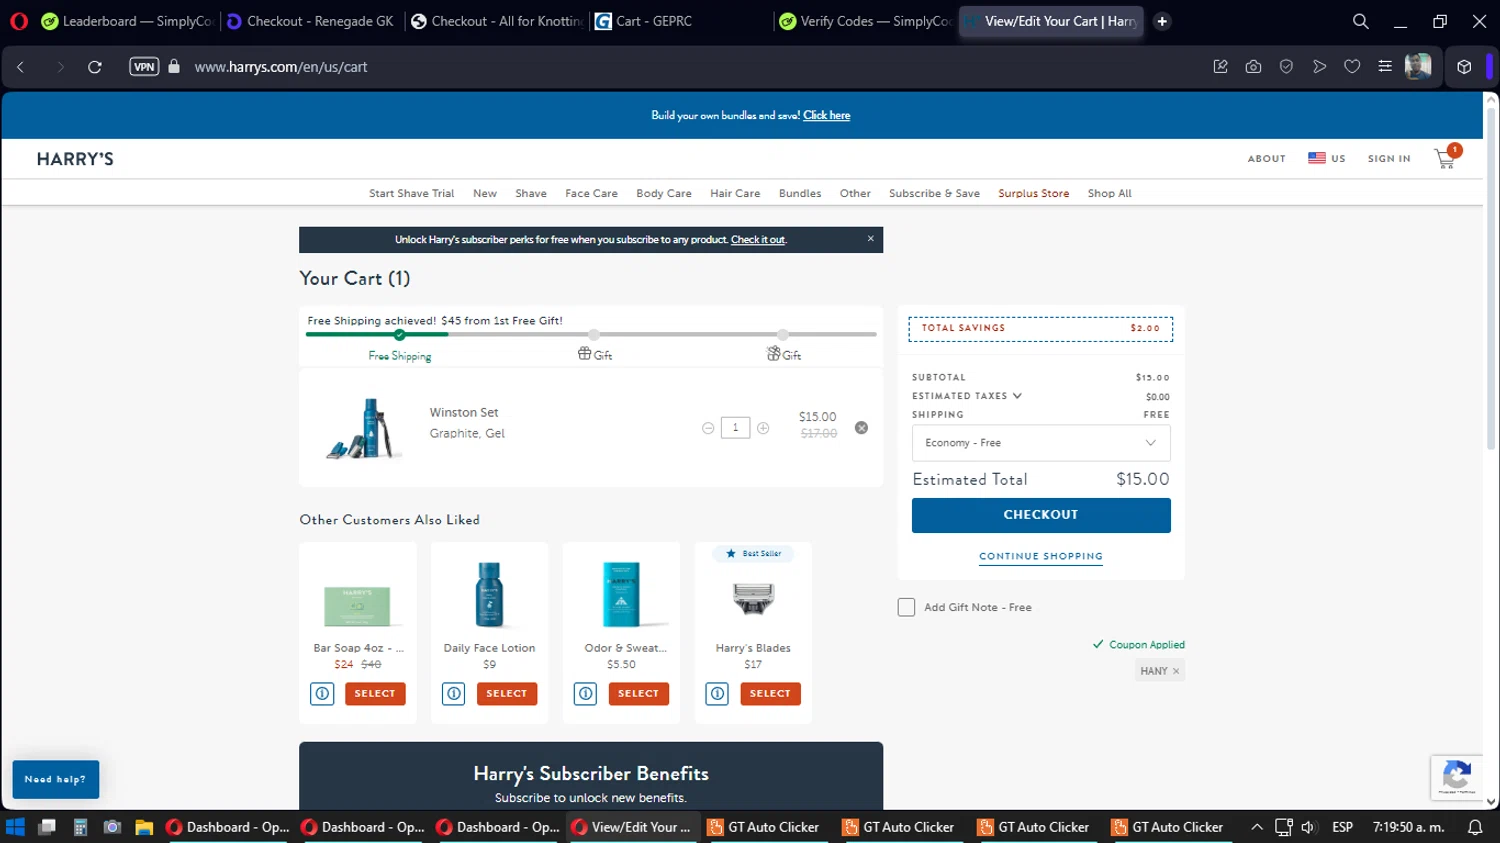The height and width of the screenshot is (843, 1500).
Task: Add page to bookmarks with heart icon
Action: point(1352,67)
